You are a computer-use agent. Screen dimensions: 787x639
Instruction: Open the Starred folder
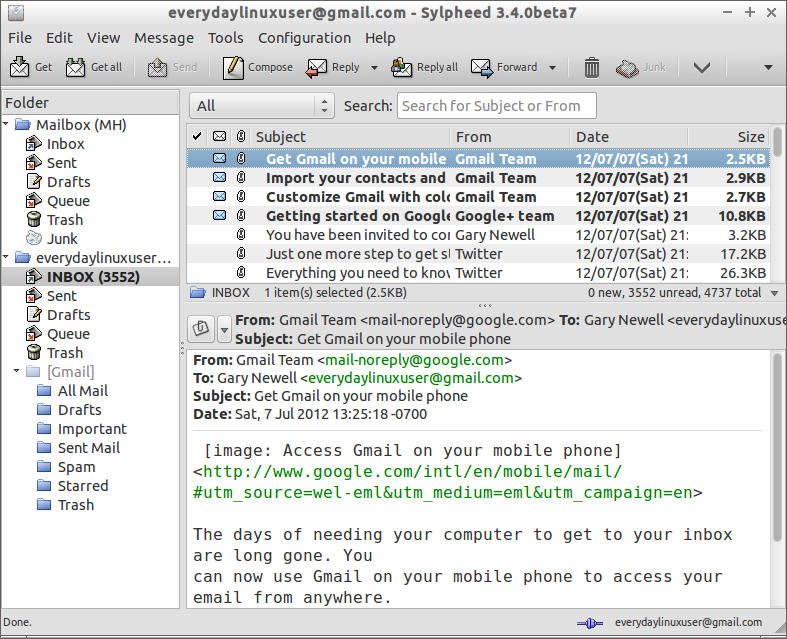tap(83, 486)
